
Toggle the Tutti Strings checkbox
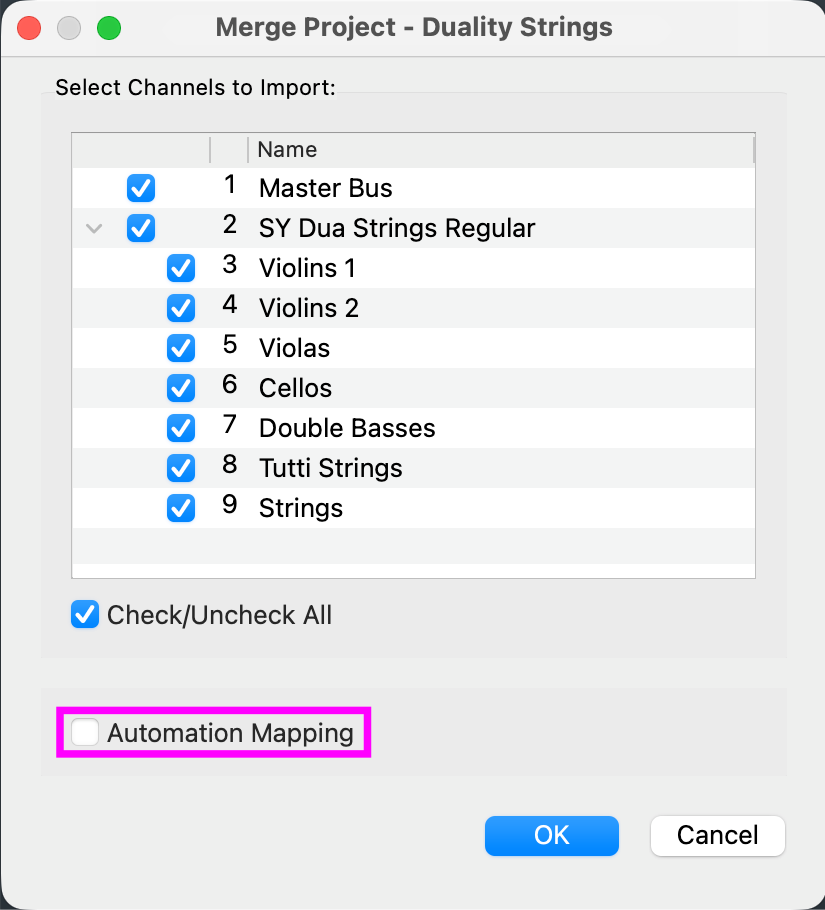181,468
